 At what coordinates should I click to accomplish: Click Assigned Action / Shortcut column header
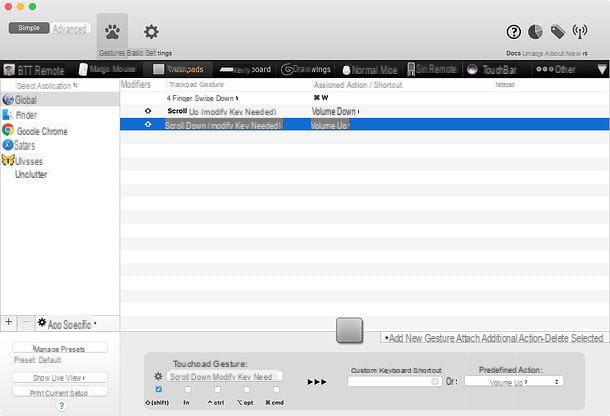click(358, 85)
